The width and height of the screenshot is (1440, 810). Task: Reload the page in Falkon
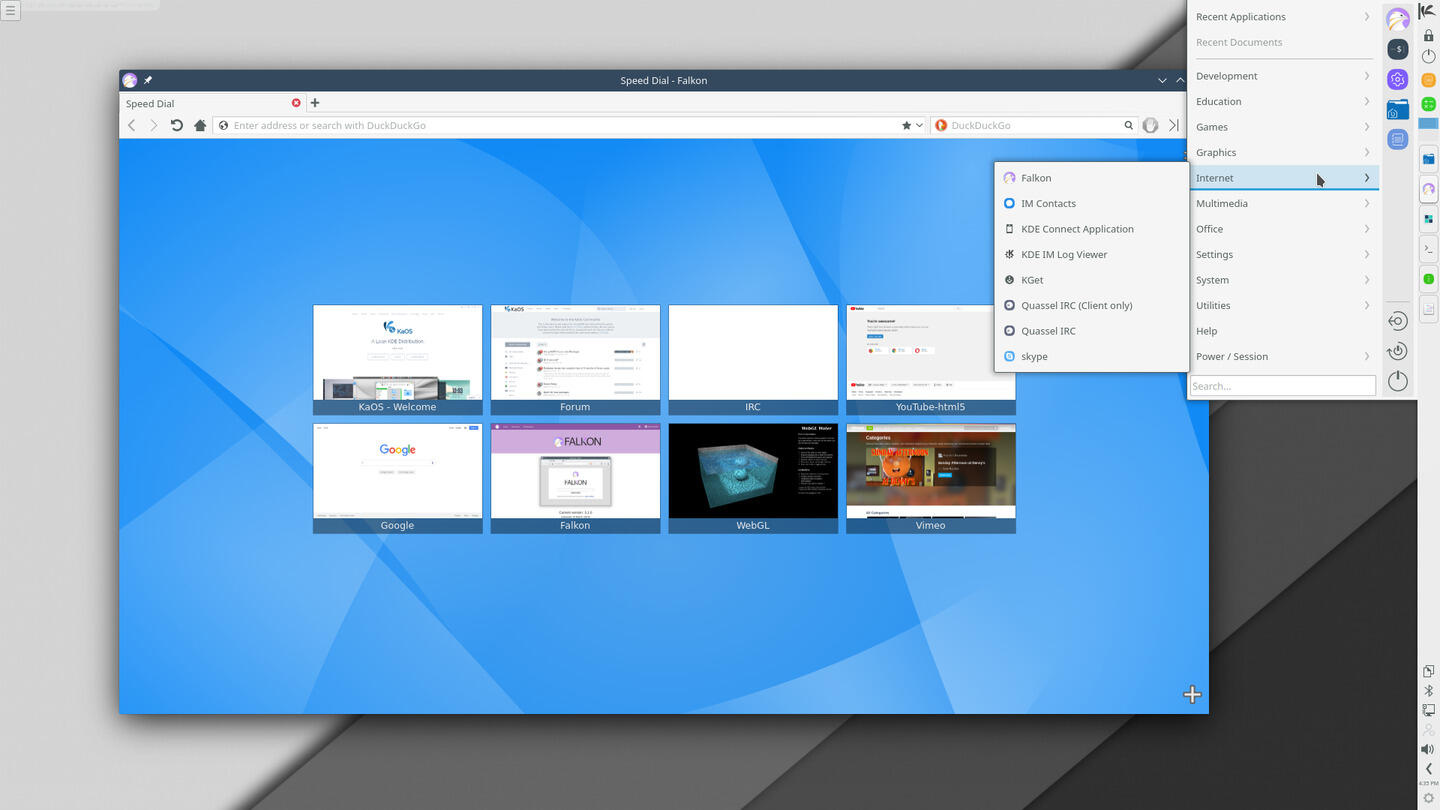[x=177, y=125]
